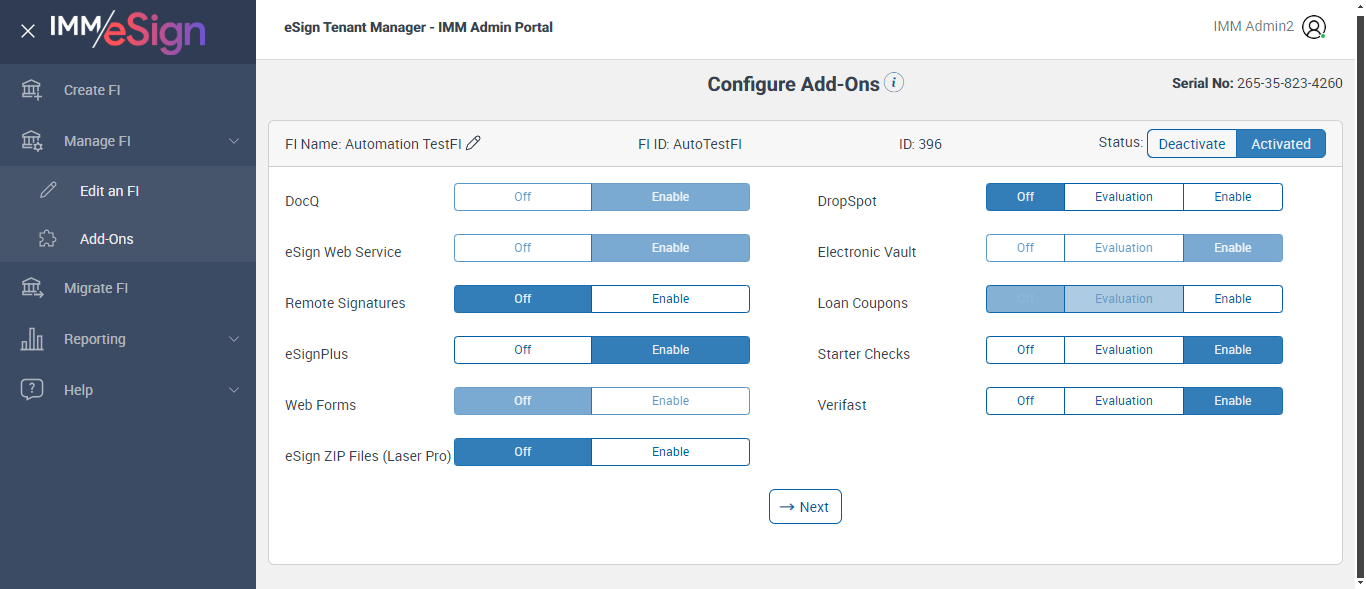Set DropSpot to Evaluation

pyautogui.click(x=1123, y=197)
